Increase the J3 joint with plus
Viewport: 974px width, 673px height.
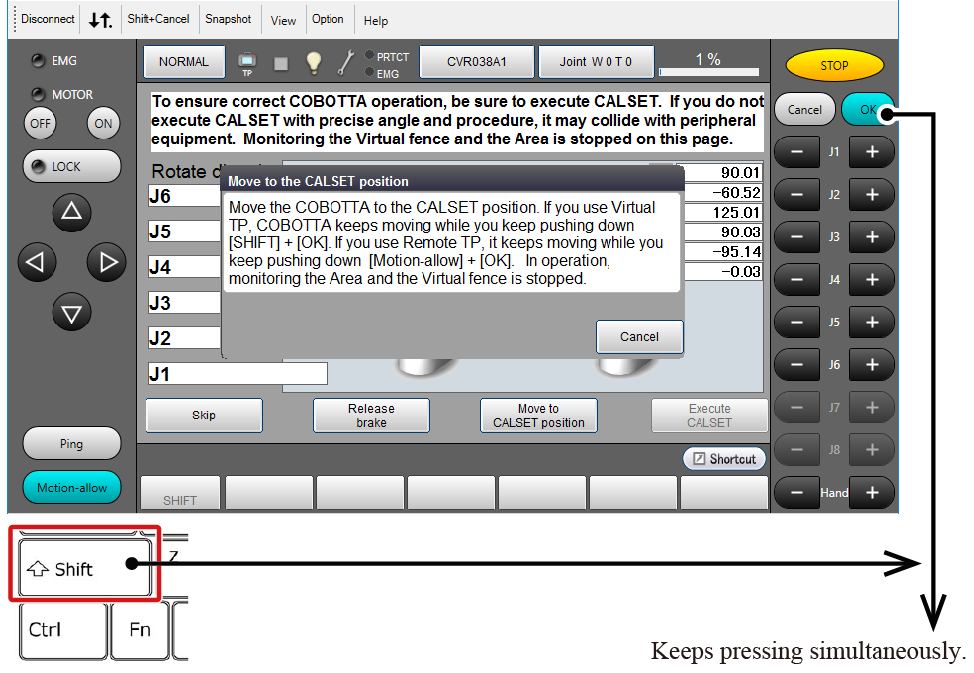872,237
